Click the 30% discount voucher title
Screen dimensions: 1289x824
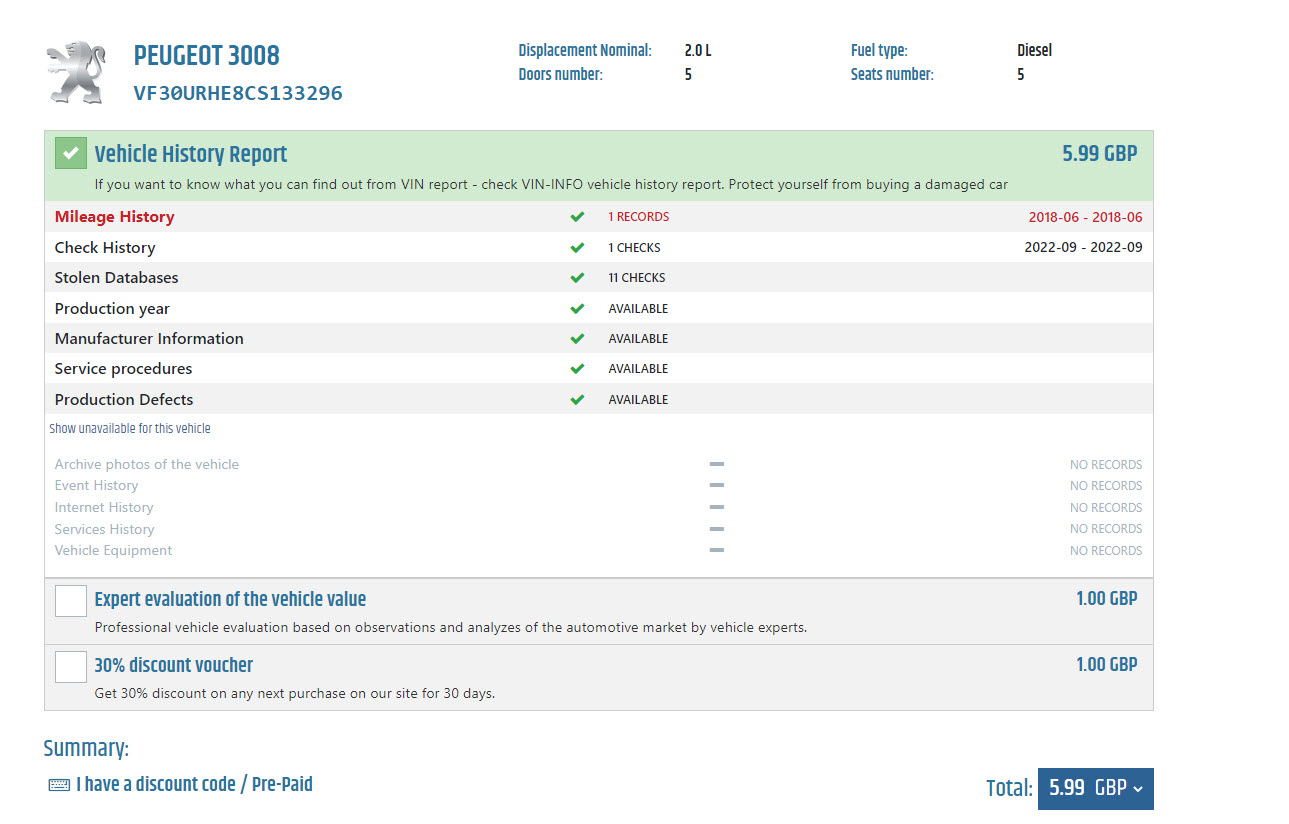click(x=174, y=665)
